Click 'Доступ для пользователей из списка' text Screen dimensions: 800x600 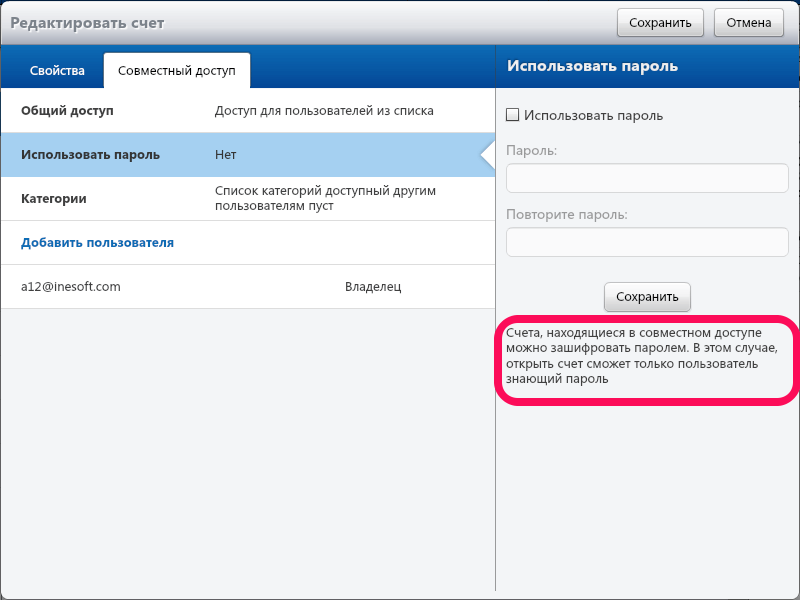tap(324, 111)
